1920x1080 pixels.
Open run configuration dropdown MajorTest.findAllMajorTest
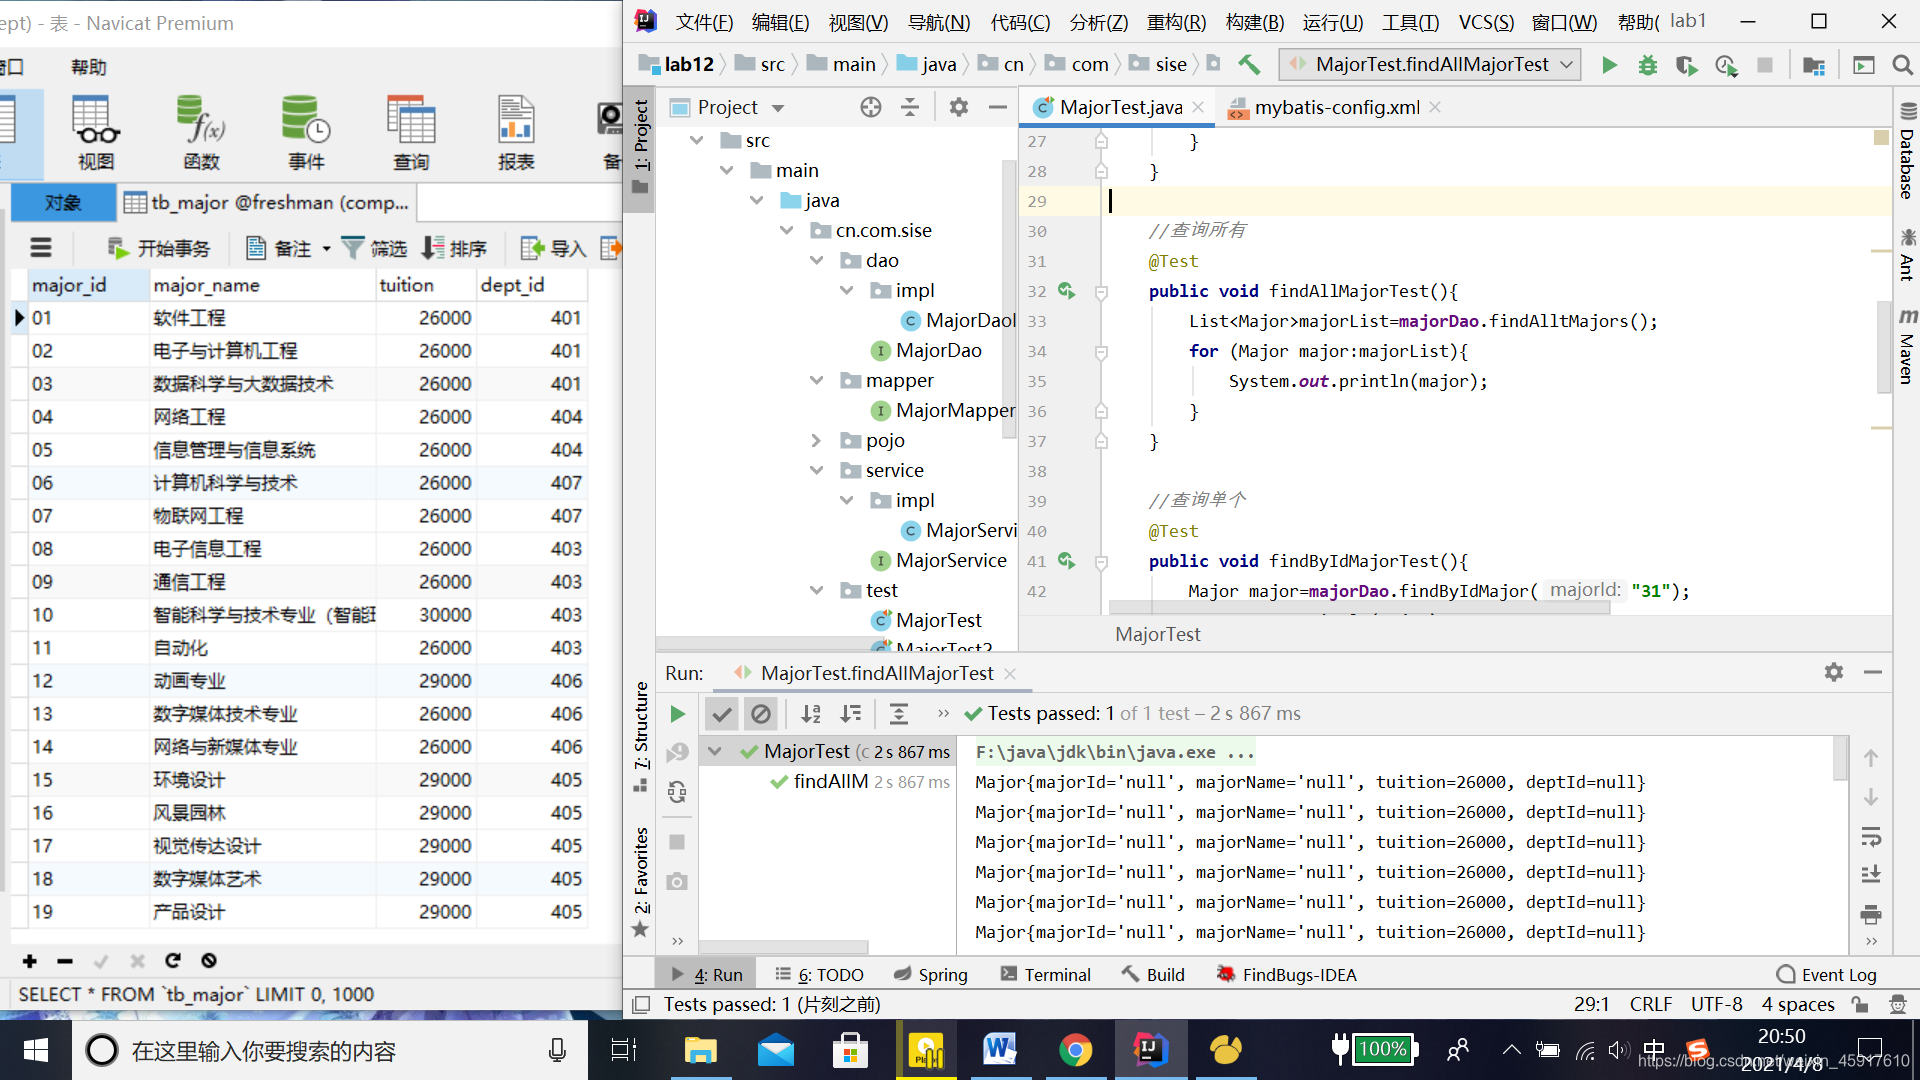point(1430,65)
